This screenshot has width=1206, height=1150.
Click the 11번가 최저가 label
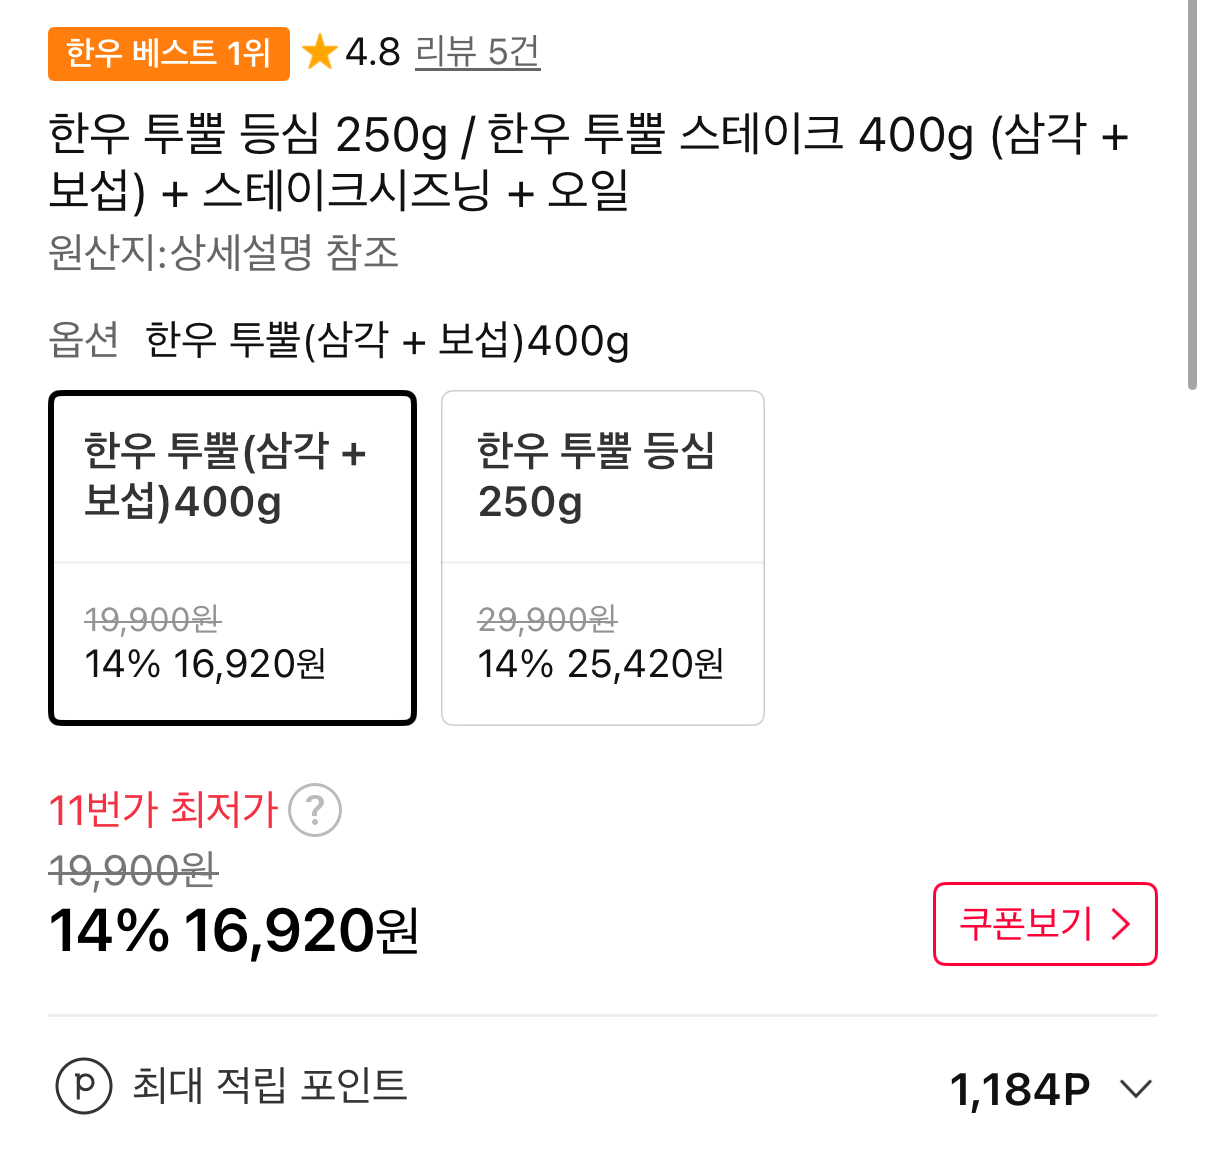[x=163, y=810]
